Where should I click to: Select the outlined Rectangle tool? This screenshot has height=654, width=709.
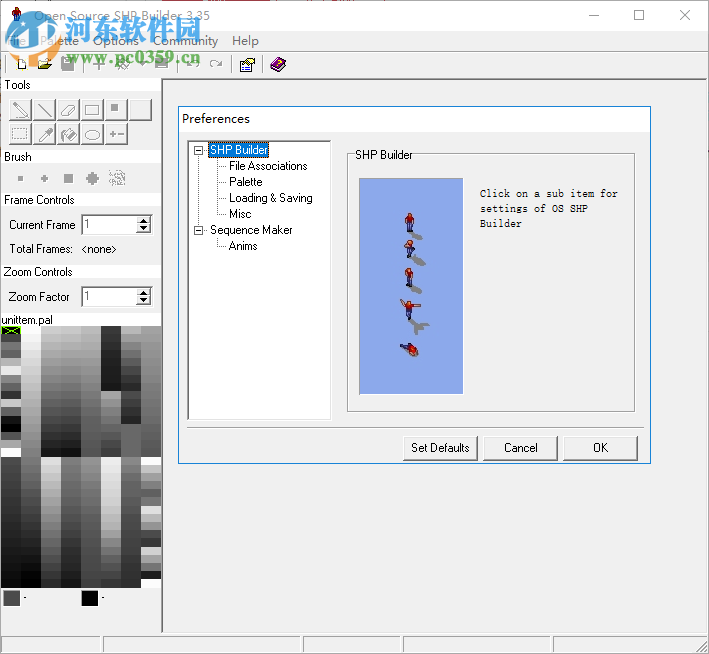tap(92, 110)
